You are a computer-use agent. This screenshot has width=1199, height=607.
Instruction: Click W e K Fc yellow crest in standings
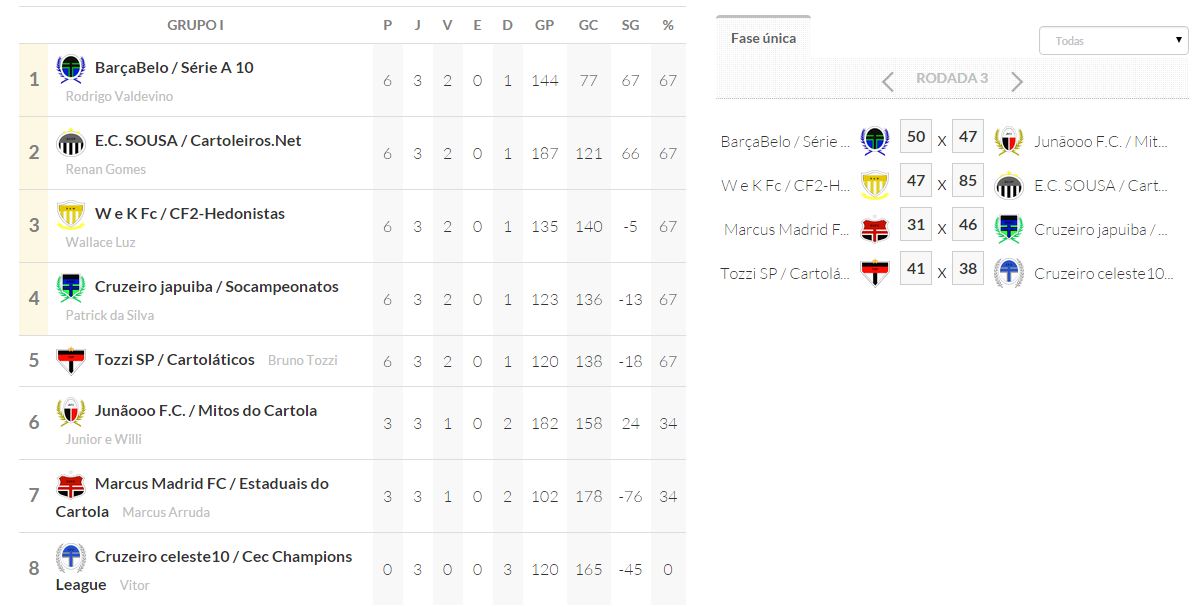coord(71,215)
